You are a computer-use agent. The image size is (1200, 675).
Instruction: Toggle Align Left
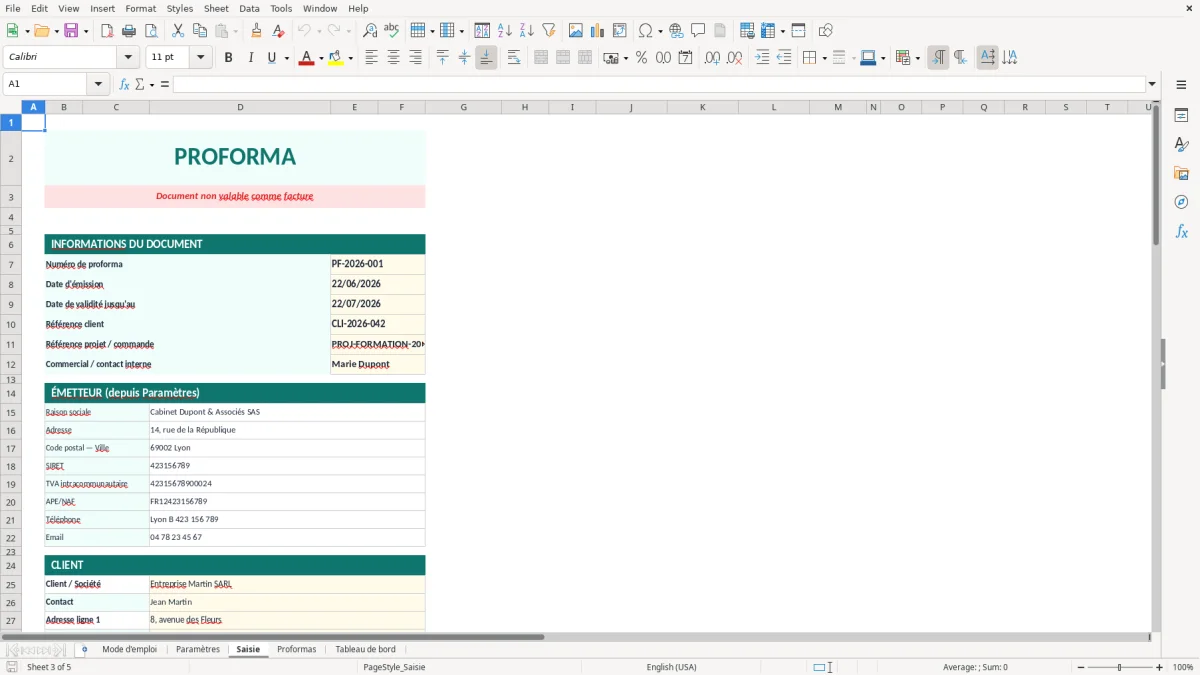coord(372,58)
